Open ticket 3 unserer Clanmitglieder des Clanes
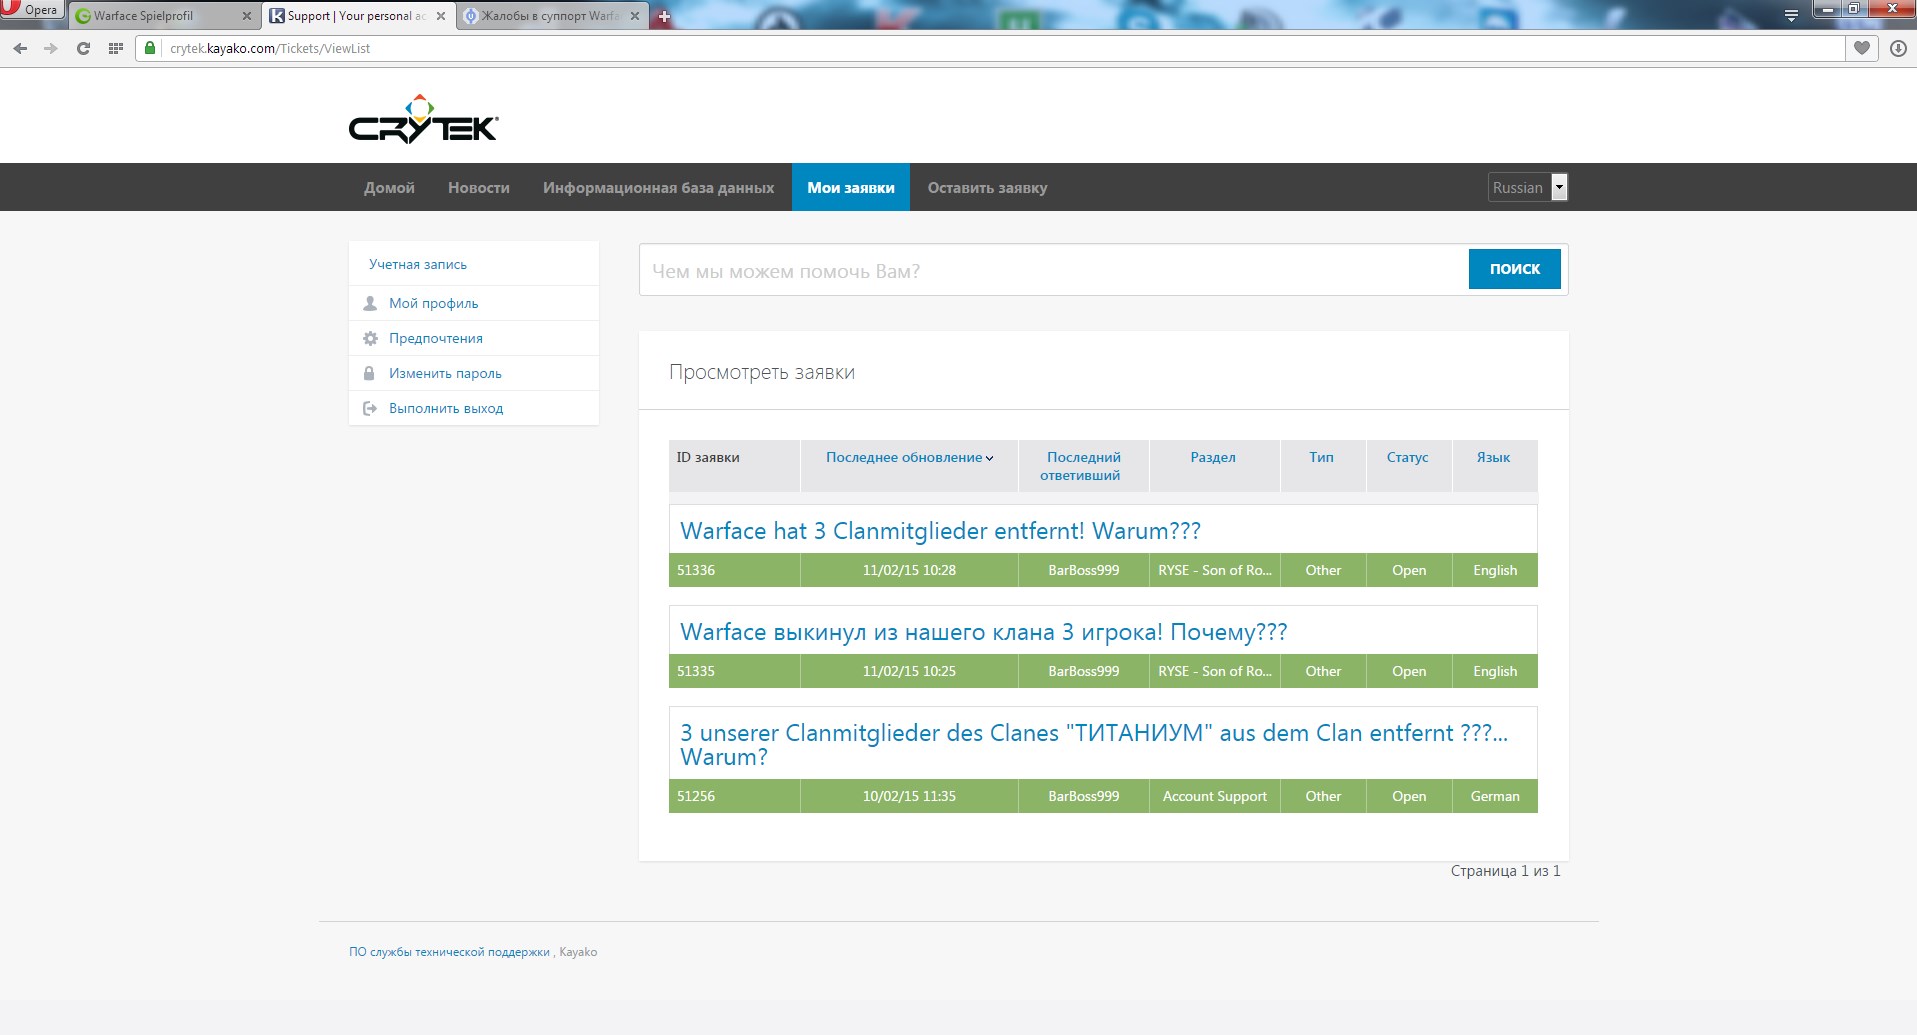 click(1094, 744)
